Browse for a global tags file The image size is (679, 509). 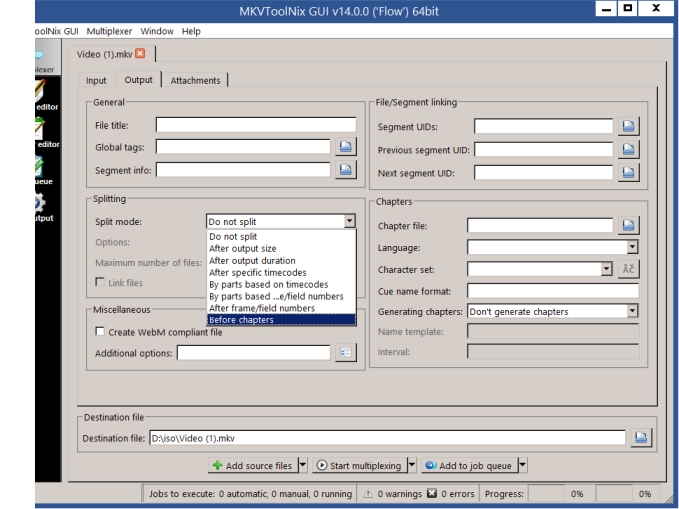[346, 147]
